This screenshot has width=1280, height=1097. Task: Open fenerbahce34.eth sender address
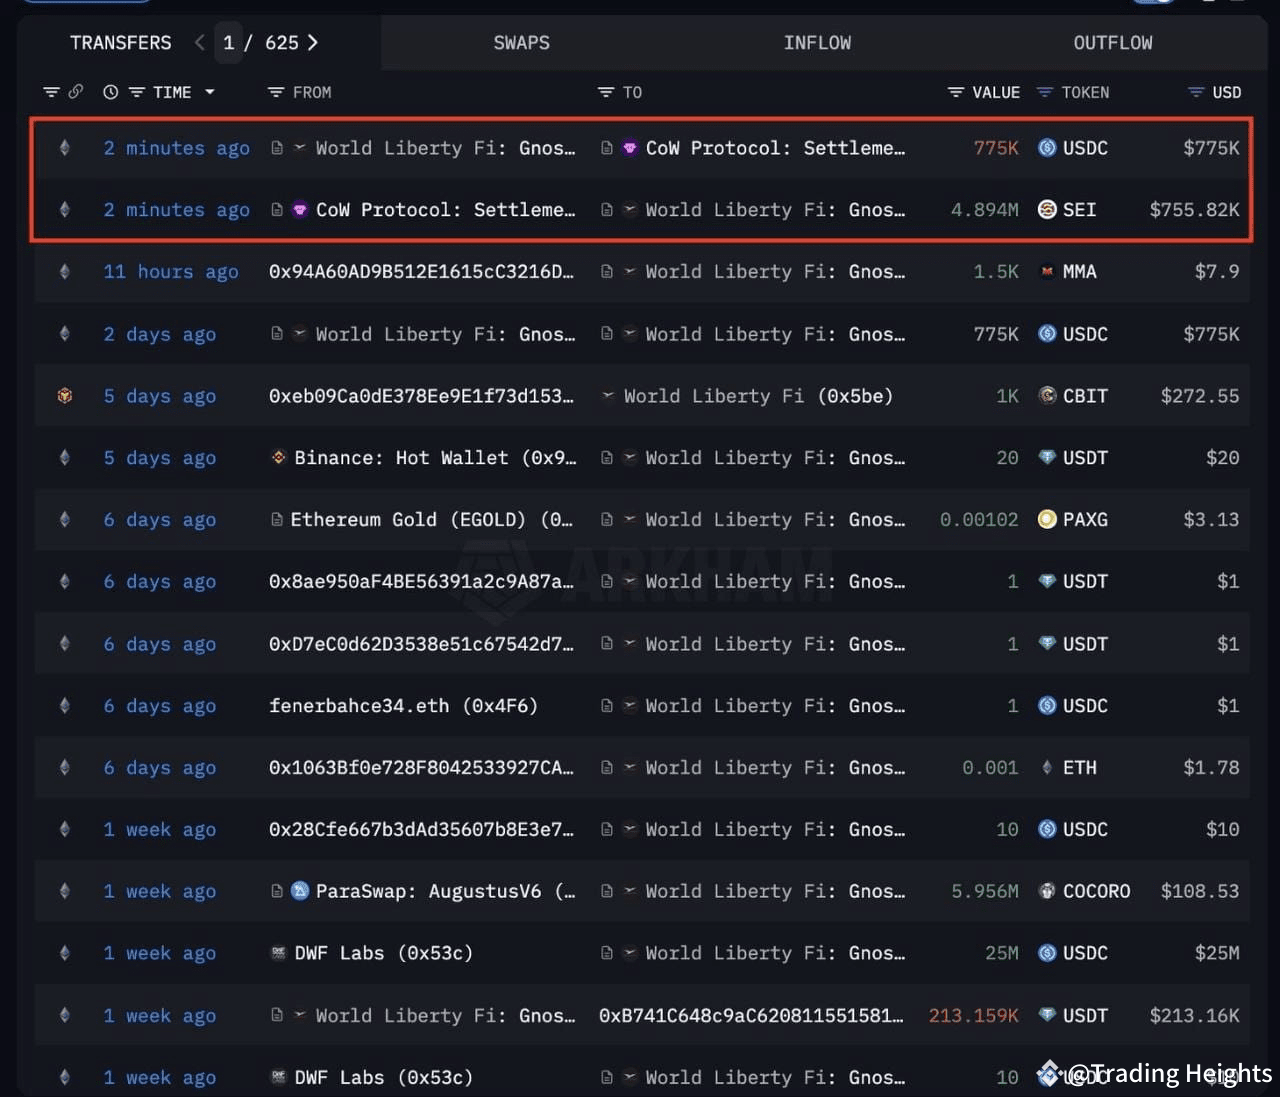coord(403,706)
